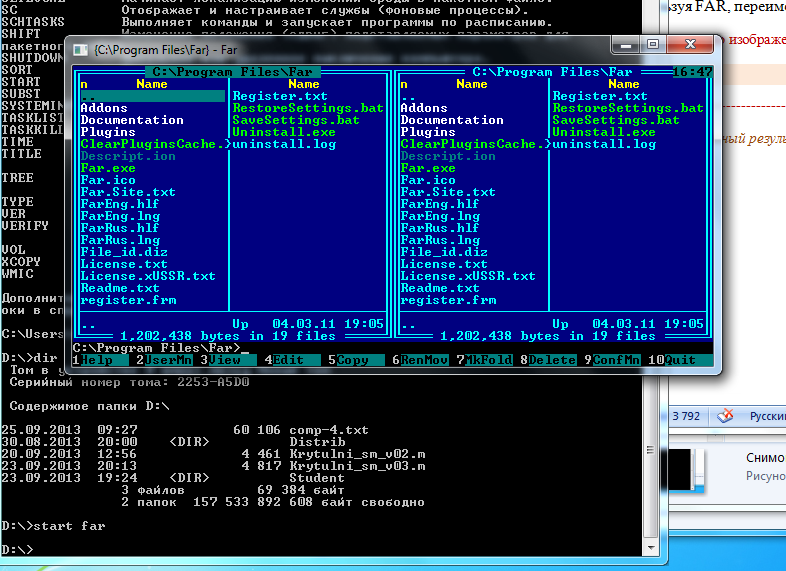Click the 3 View key bar item
Viewport: 786px width, 571px height.
point(229,360)
